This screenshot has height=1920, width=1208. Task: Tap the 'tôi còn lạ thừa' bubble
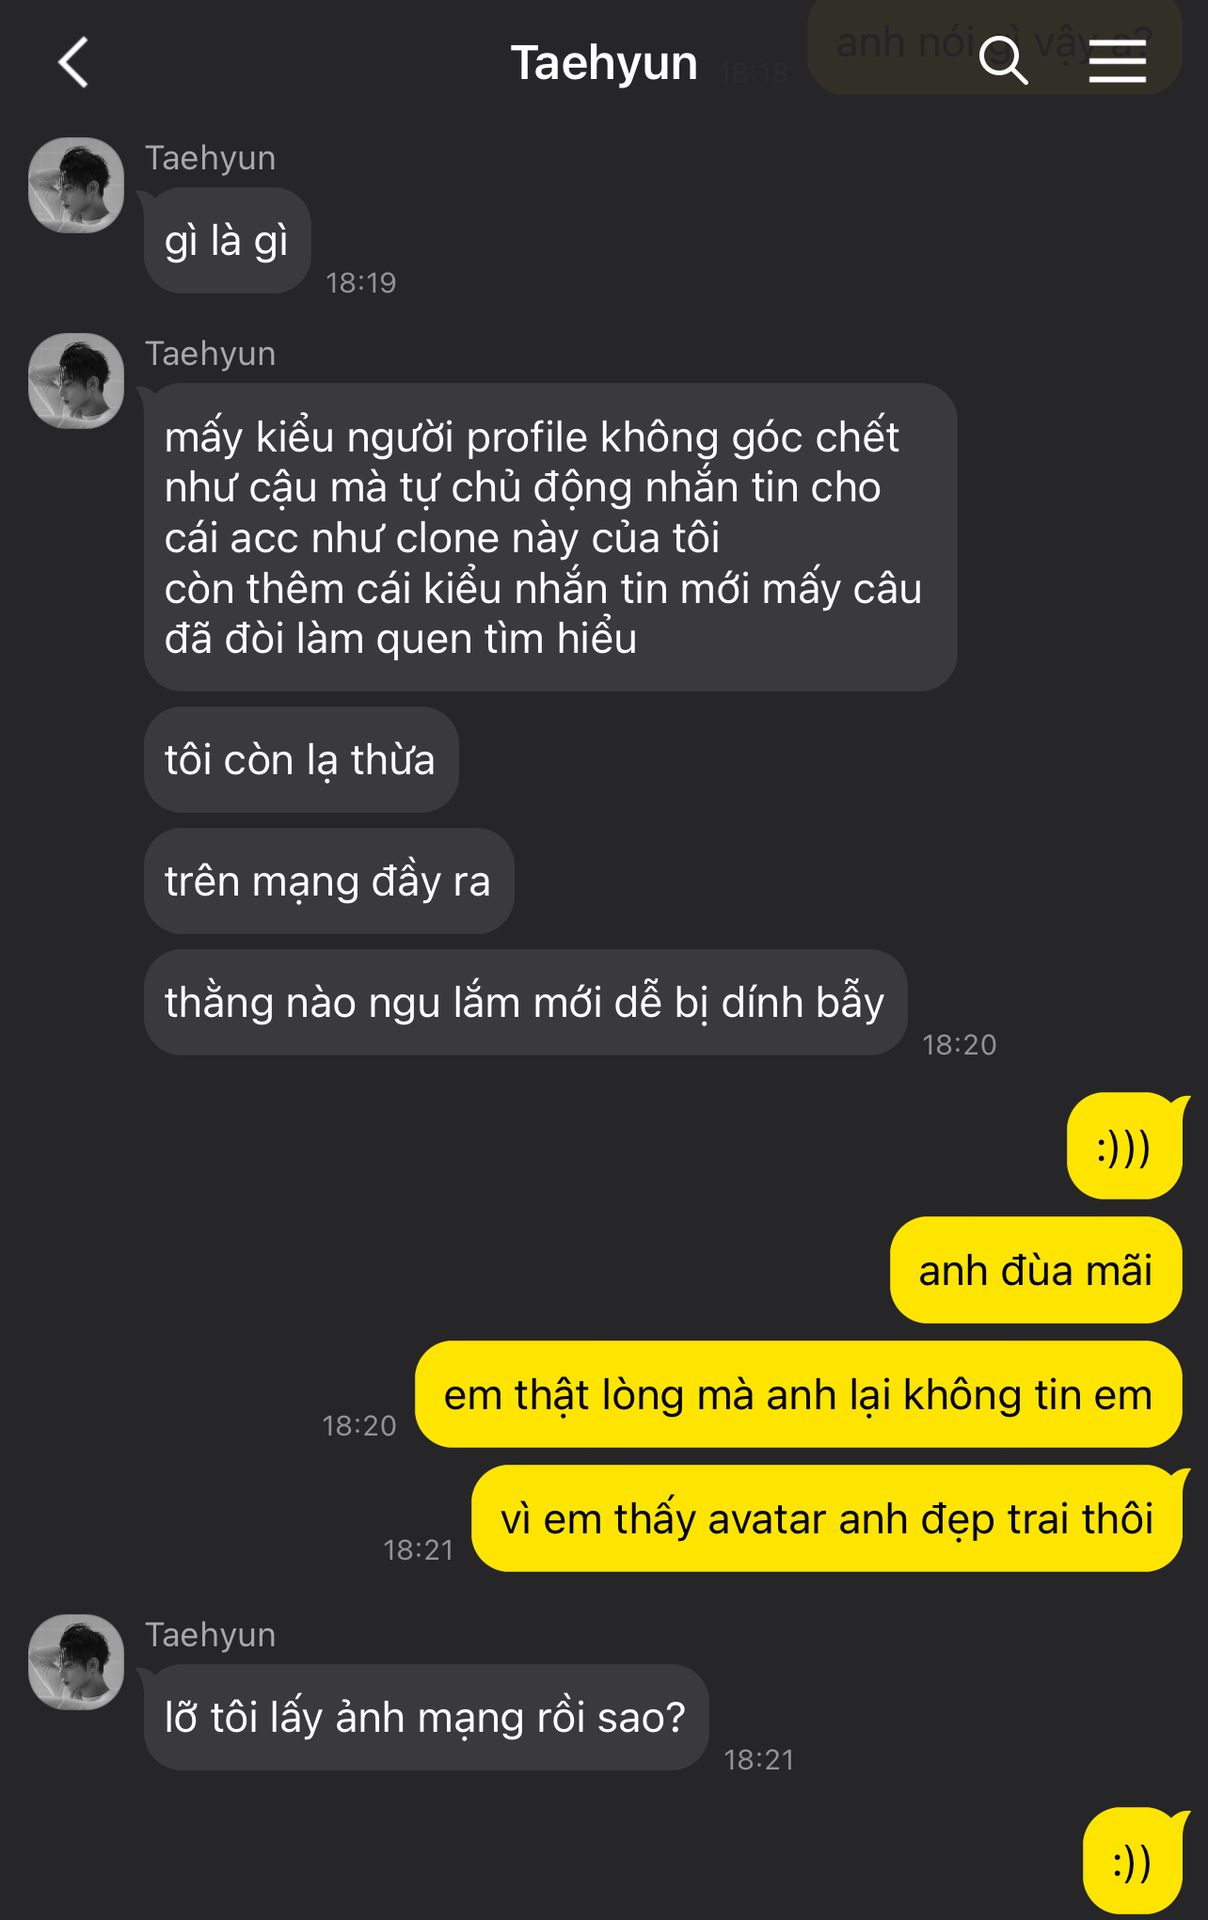[x=301, y=760]
